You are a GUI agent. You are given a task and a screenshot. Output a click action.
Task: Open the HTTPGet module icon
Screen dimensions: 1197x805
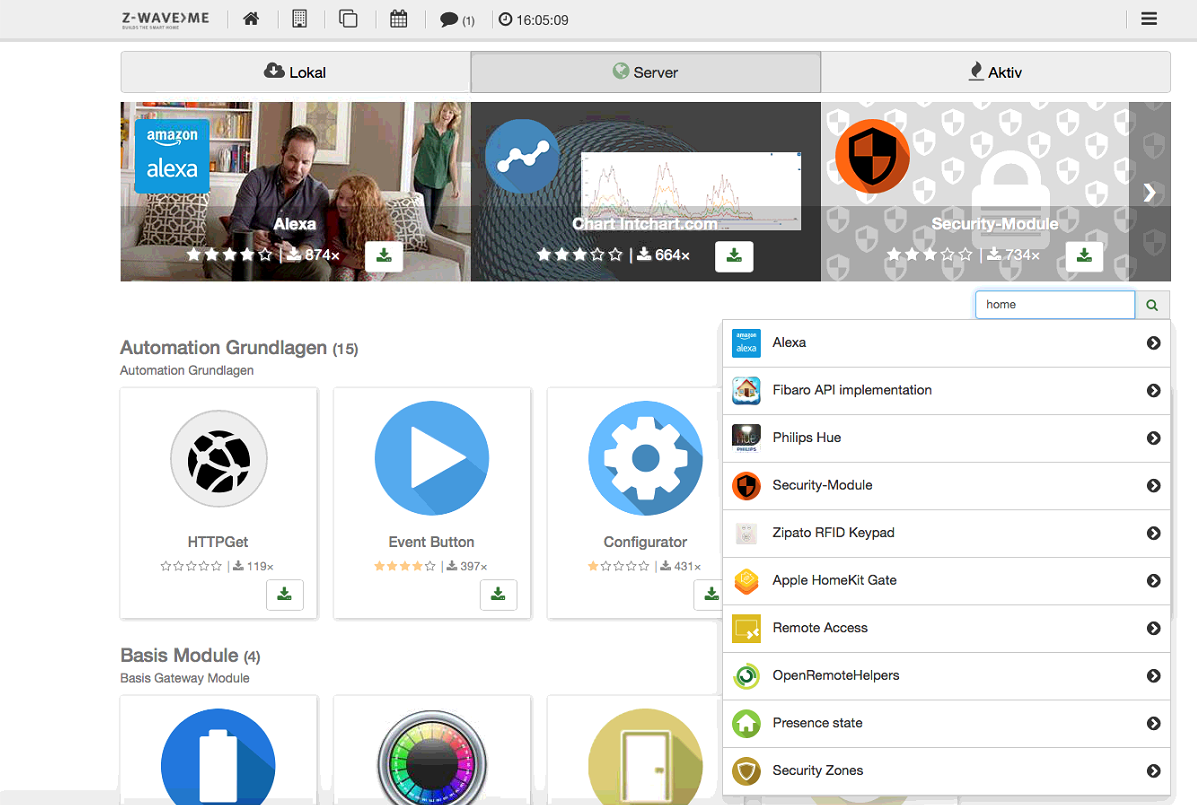click(x=218, y=459)
